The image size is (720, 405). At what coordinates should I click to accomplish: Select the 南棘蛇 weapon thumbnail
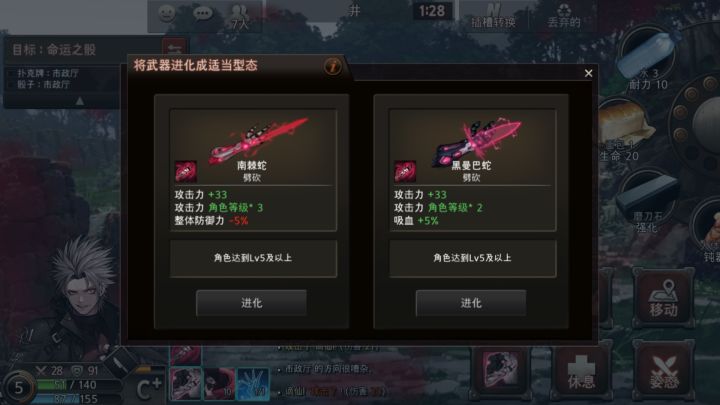[x=186, y=172]
